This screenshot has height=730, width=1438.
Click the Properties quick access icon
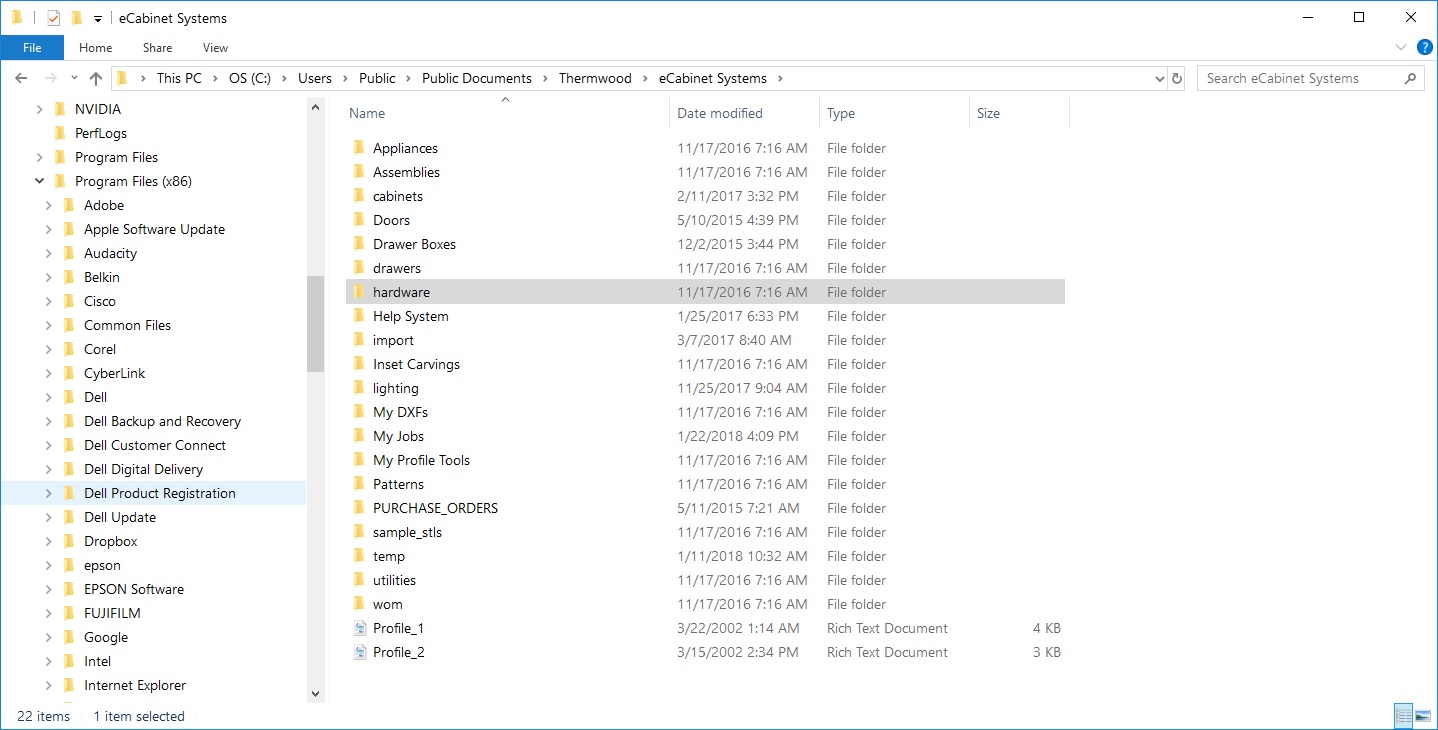coord(54,18)
